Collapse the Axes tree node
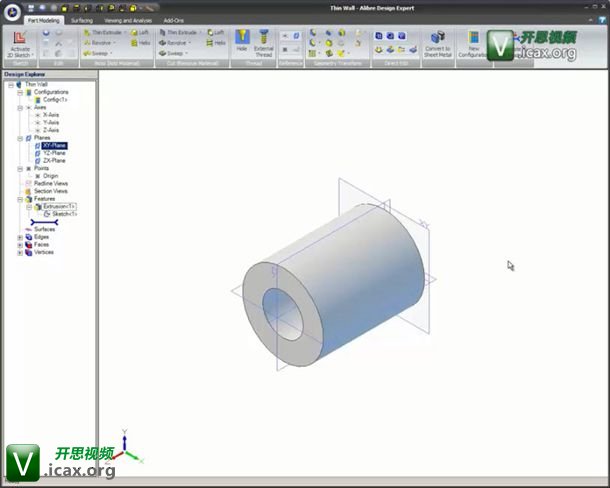This screenshot has height=488, width=610. [x=20, y=108]
